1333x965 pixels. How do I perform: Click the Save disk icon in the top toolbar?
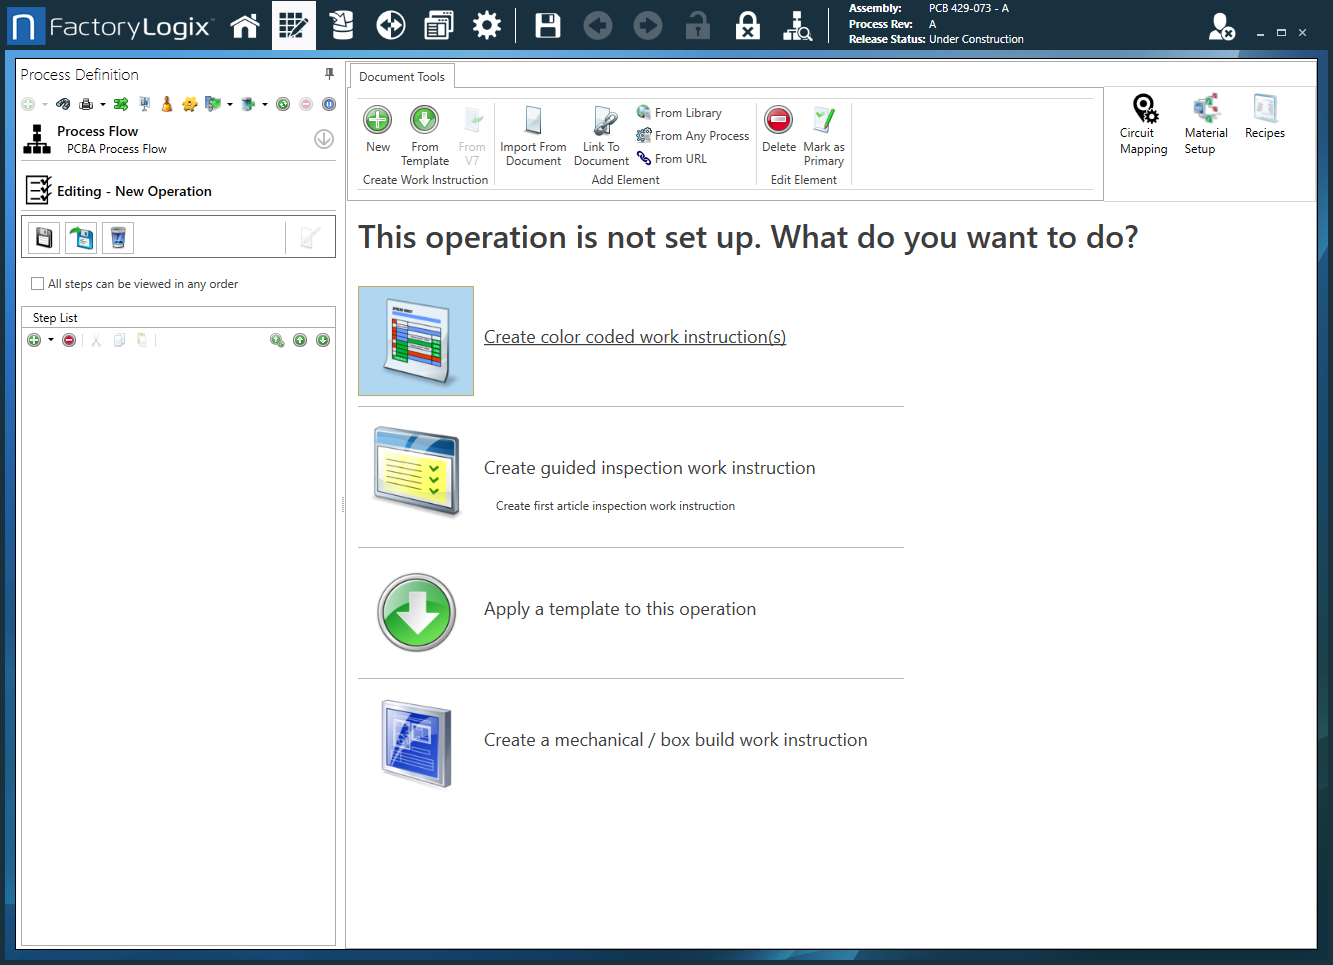(548, 25)
